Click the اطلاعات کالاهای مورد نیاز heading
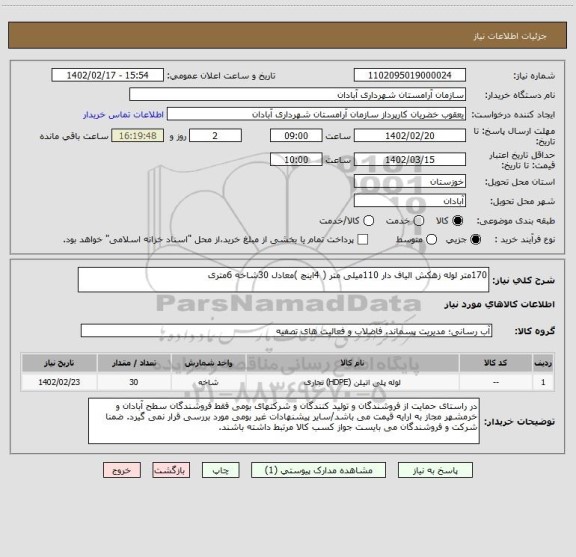The image size is (576, 557). point(500,304)
